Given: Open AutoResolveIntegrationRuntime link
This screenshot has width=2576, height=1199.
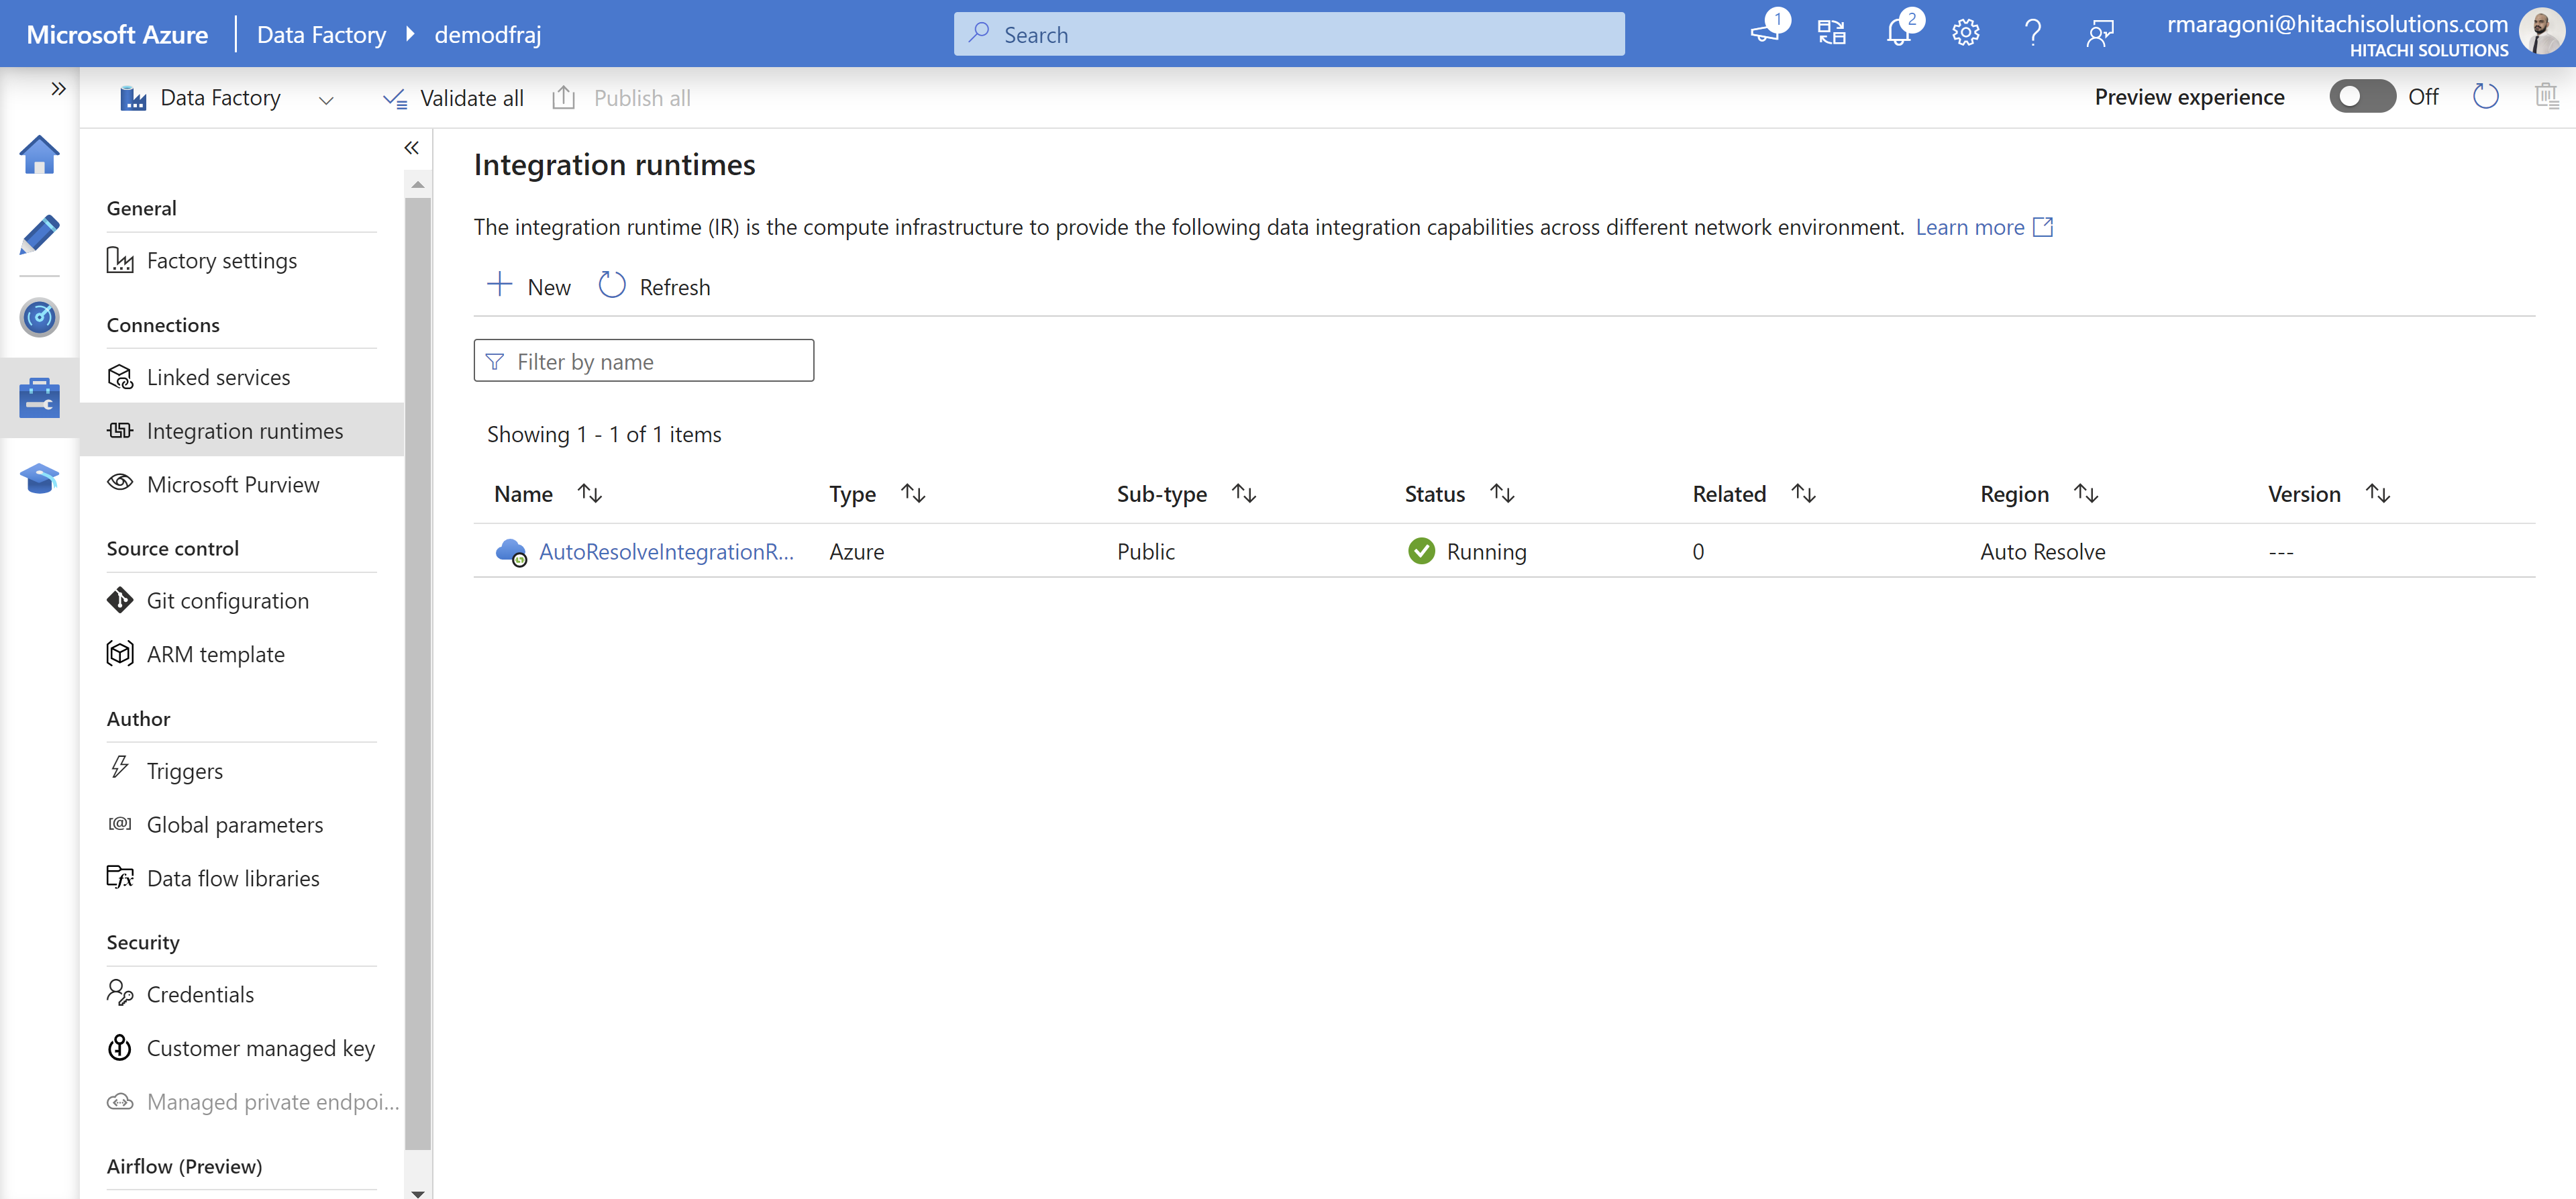Looking at the screenshot, I should pyautogui.click(x=666, y=552).
